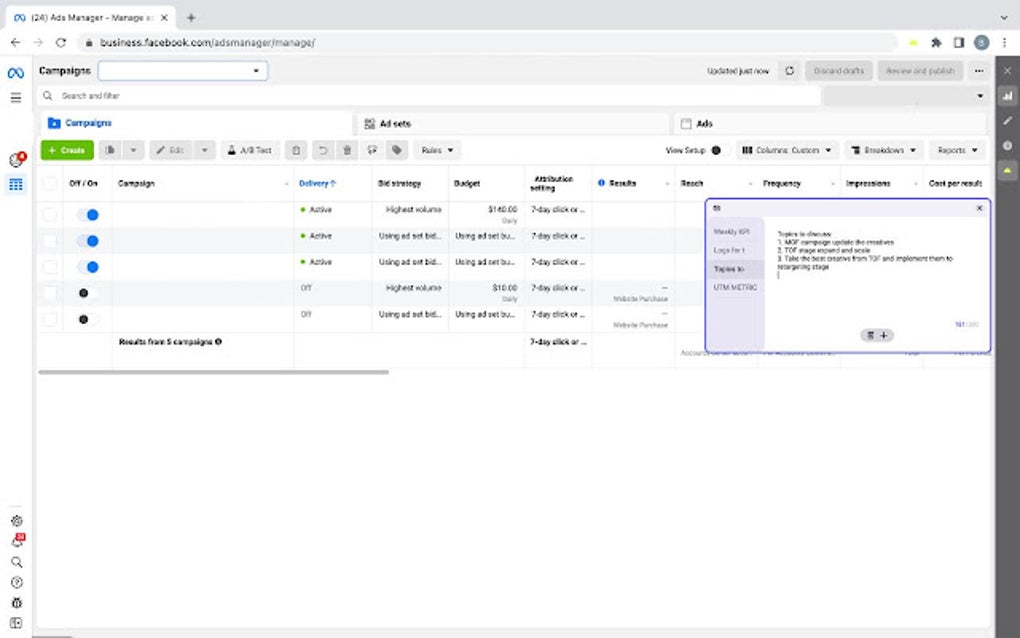
Task: Open the three-dots more options button
Action: [979, 71]
